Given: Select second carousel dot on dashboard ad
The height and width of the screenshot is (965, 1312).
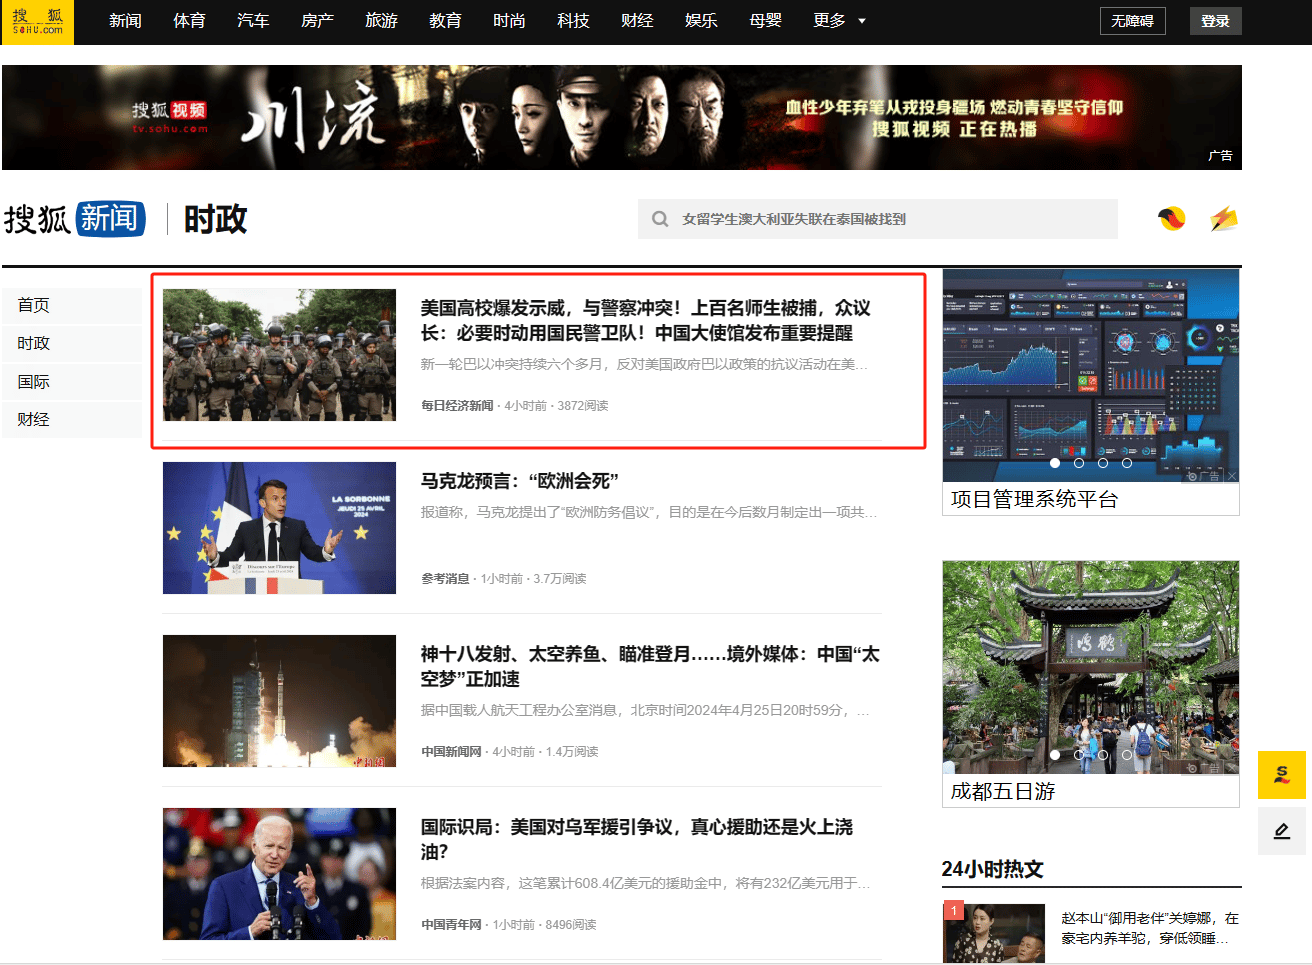Looking at the screenshot, I should point(1079,463).
